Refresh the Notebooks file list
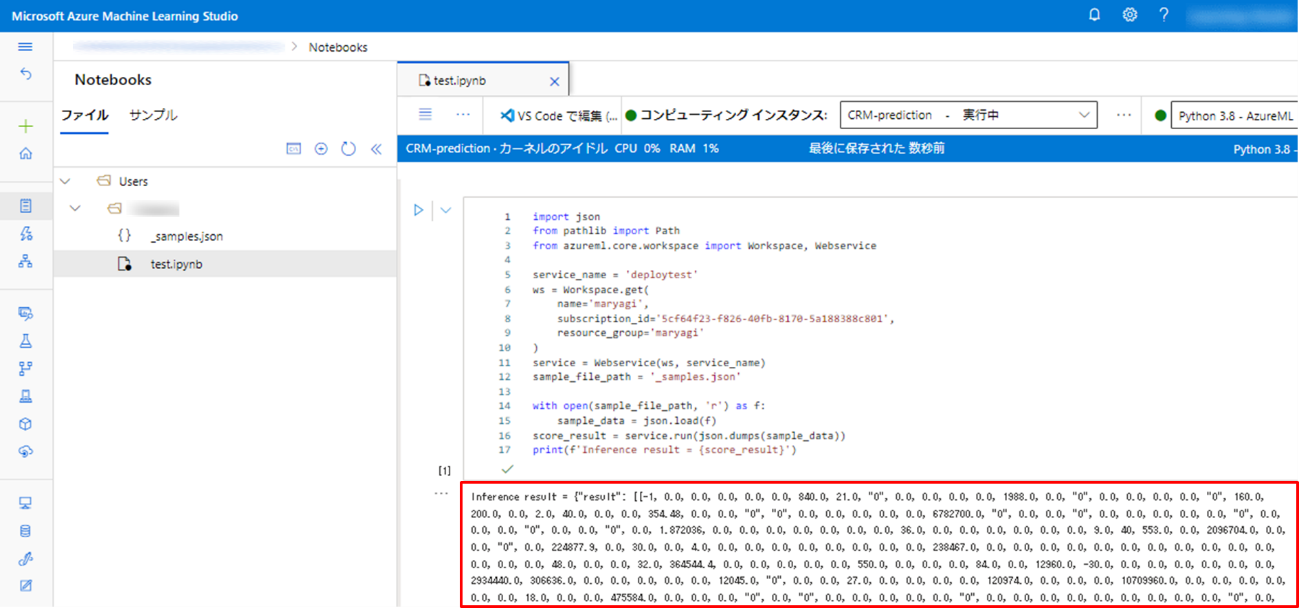The image size is (1299, 608). [348, 149]
